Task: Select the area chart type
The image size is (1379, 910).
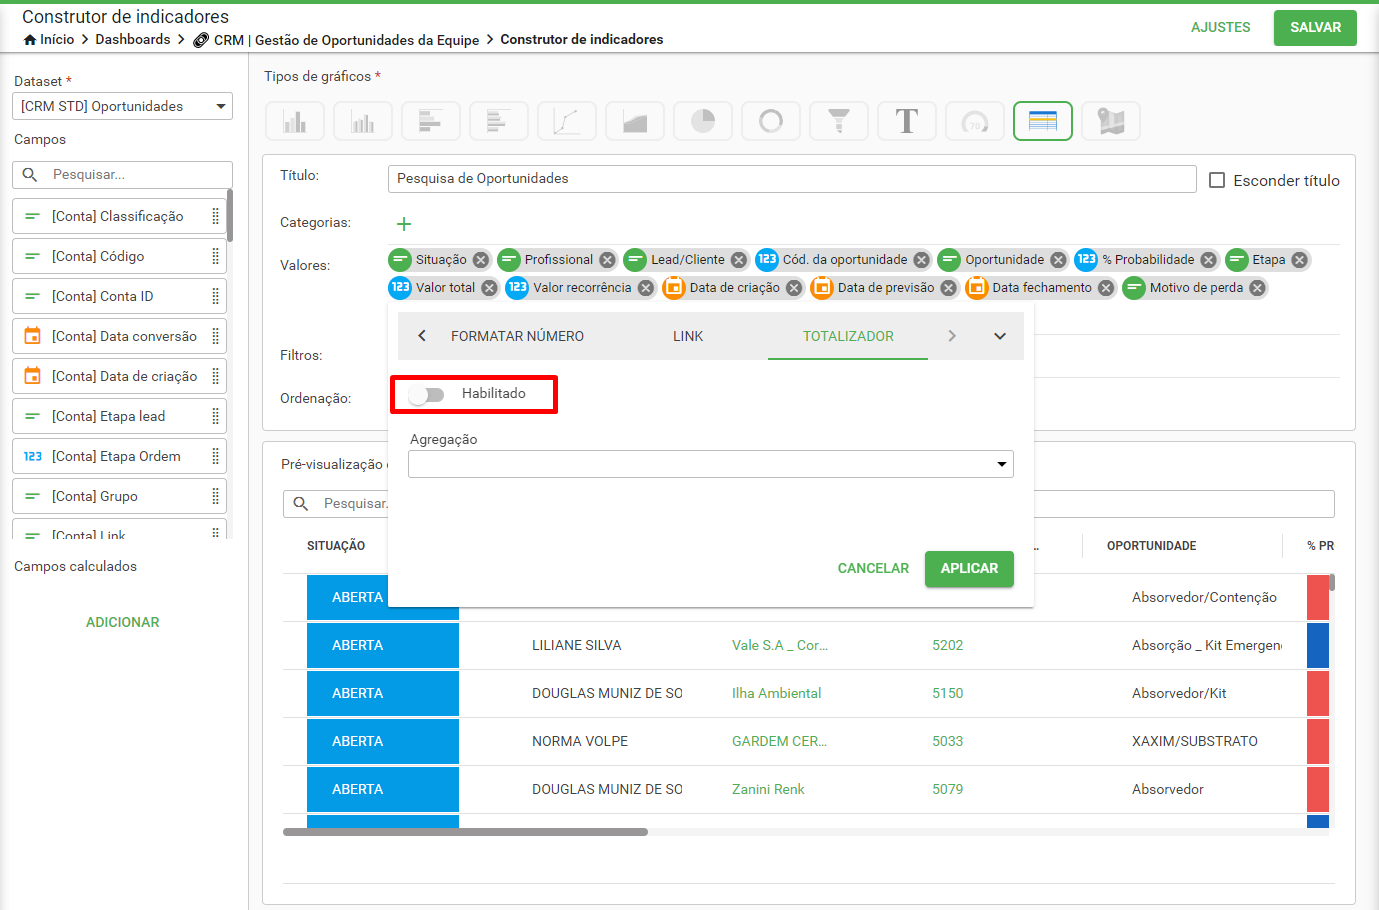Action: 635,121
